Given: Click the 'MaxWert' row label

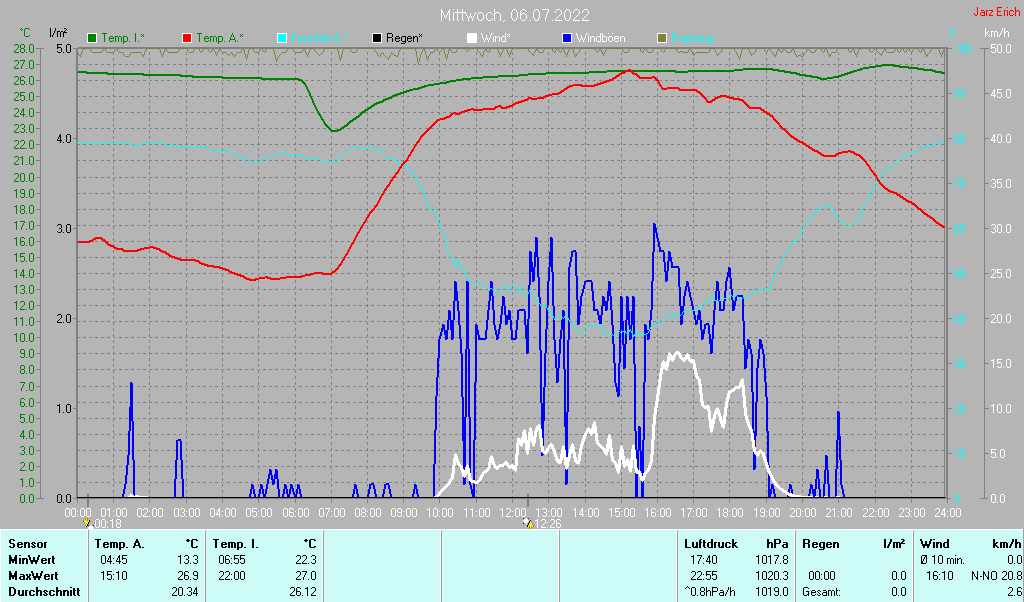Looking at the screenshot, I should coord(33,577).
